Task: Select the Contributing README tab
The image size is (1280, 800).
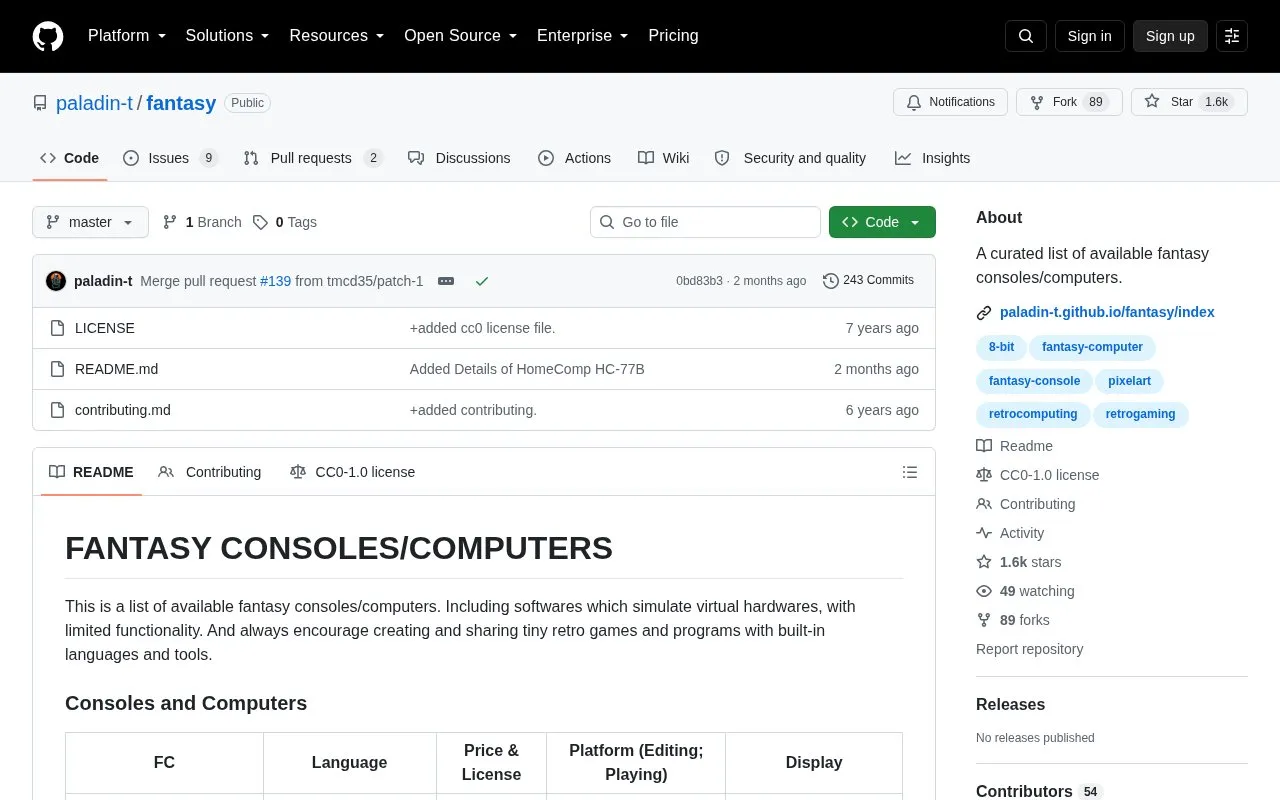Action: (x=210, y=472)
